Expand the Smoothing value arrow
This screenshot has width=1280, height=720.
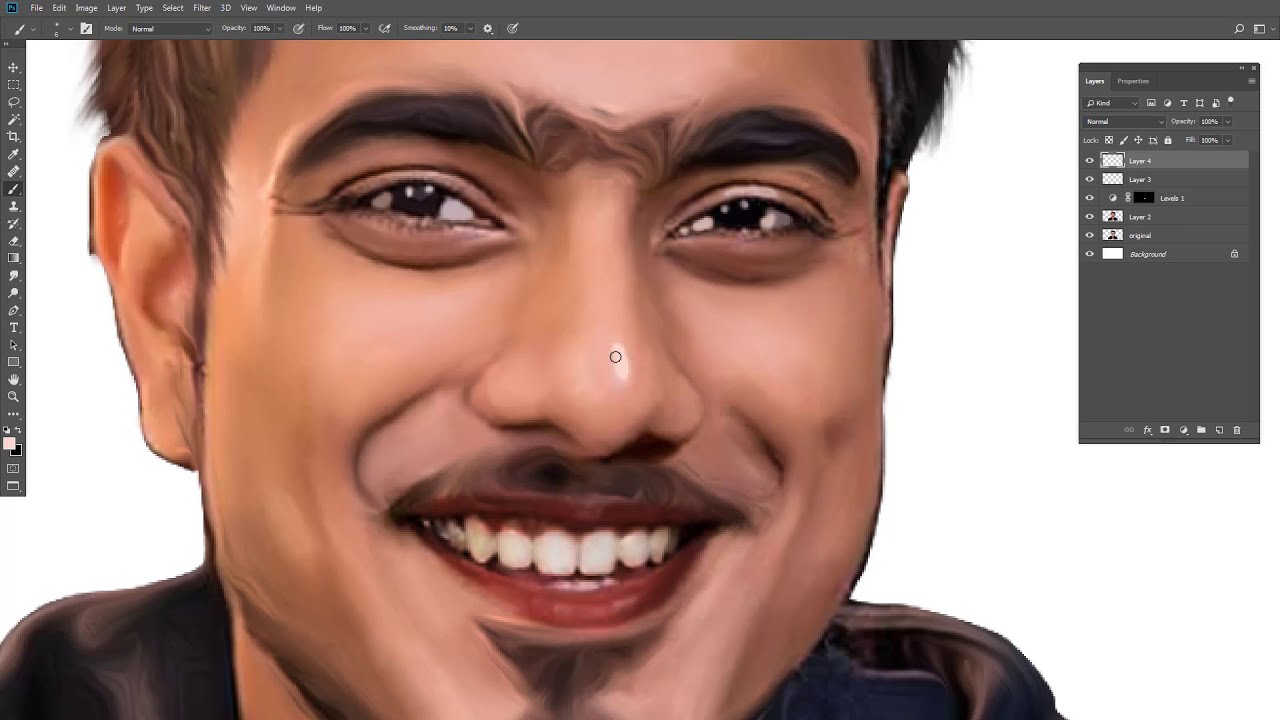click(x=468, y=28)
